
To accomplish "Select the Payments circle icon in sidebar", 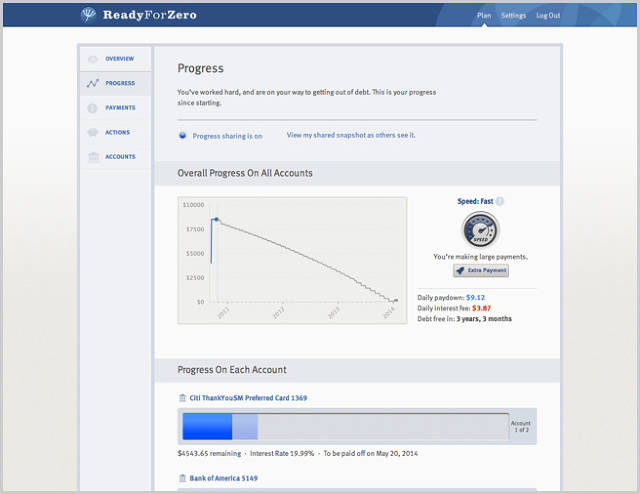I will point(93,108).
